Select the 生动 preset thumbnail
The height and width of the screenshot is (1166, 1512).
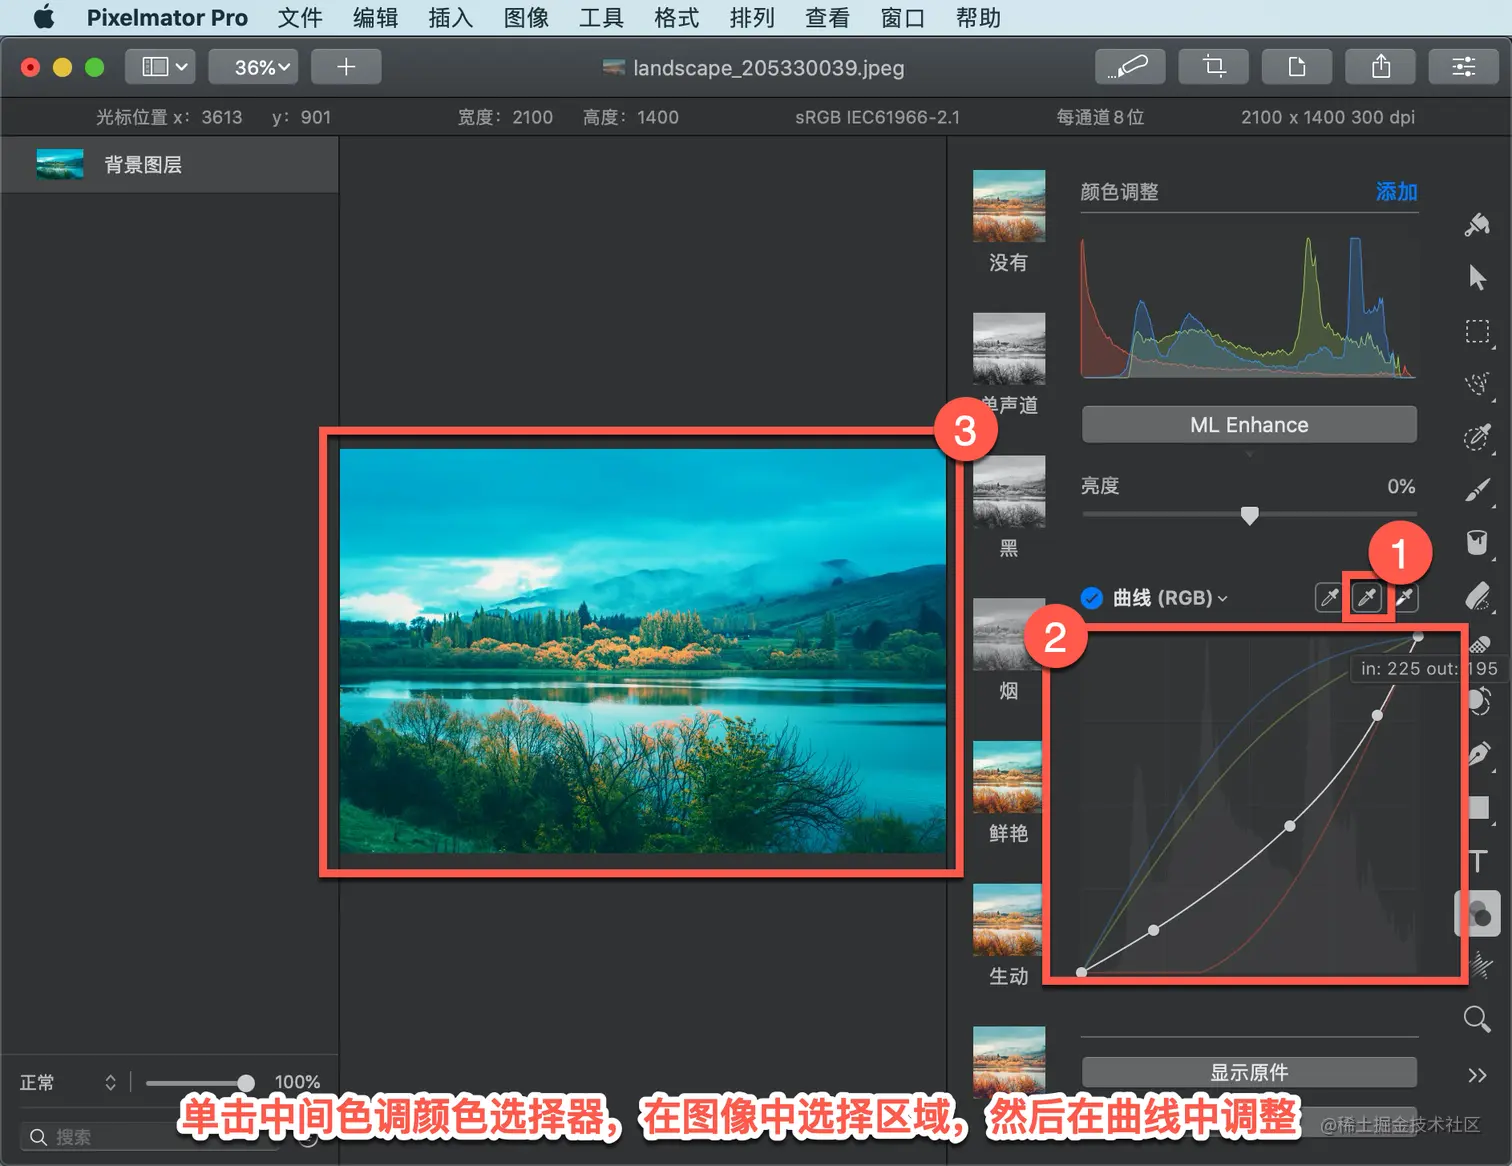click(x=1008, y=920)
